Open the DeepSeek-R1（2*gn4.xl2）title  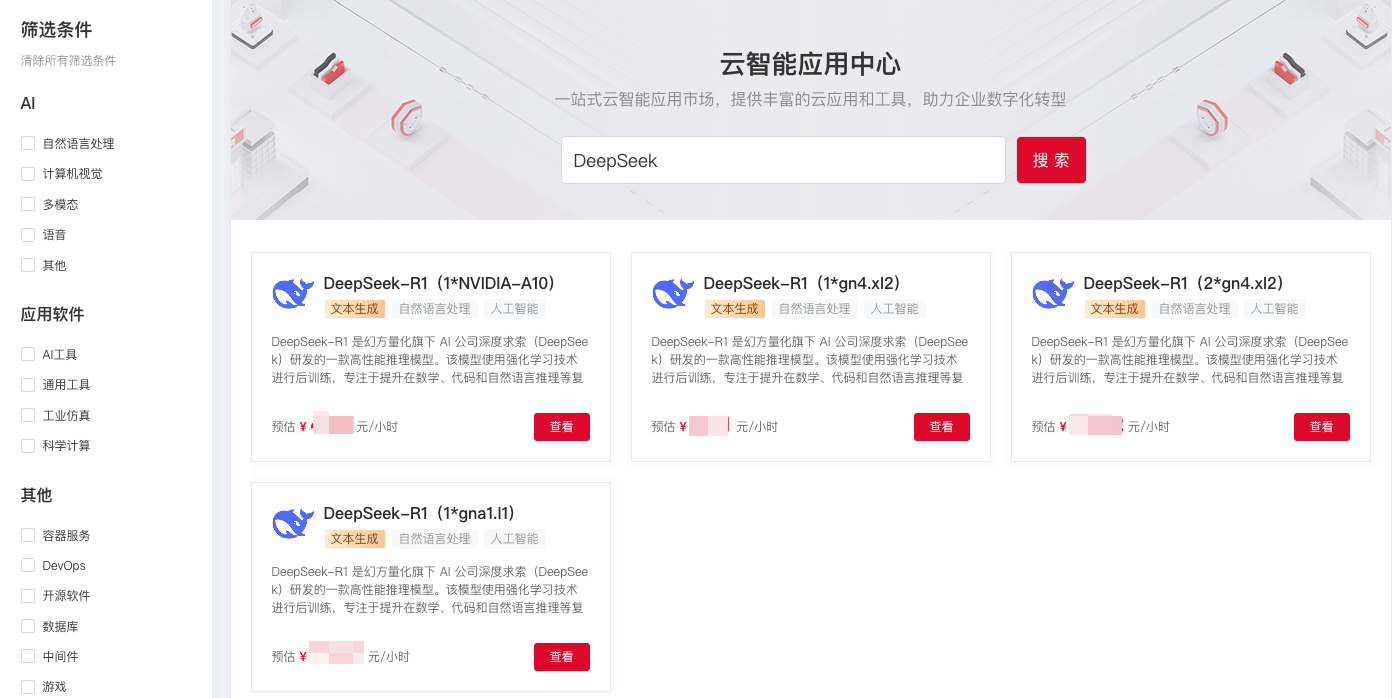click(1184, 284)
